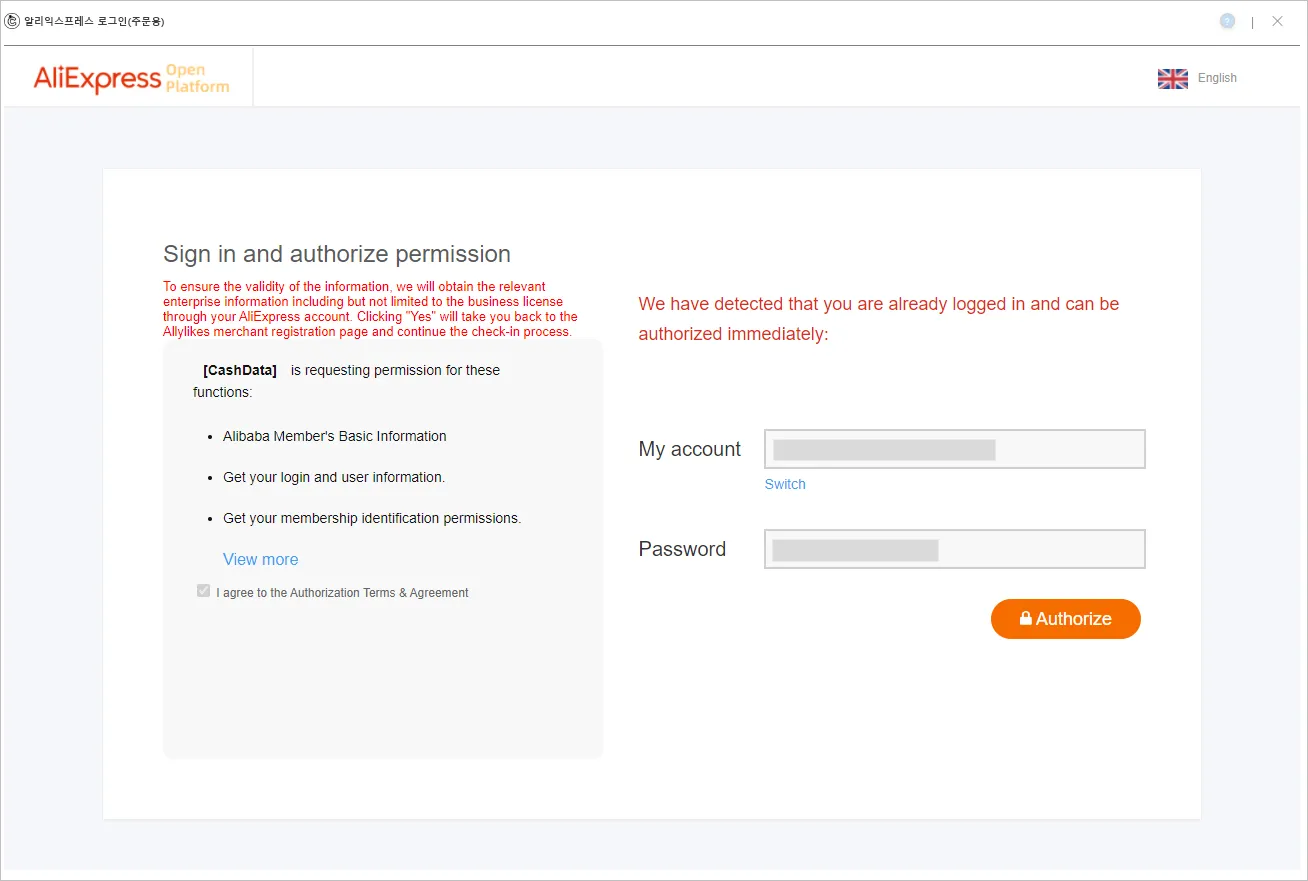
Task: Click the UK flag icon
Action: (1172, 78)
